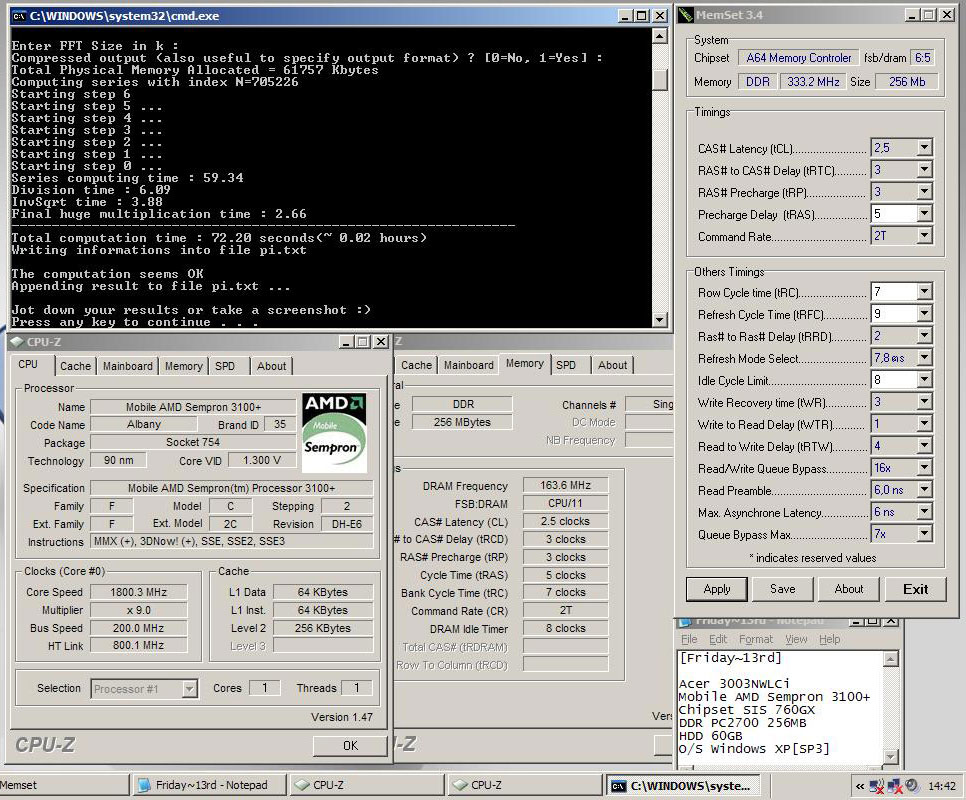The width and height of the screenshot is (966, 800).
Task: Open Command Rate dropdown in MemSet
Action: coord(924,236)
